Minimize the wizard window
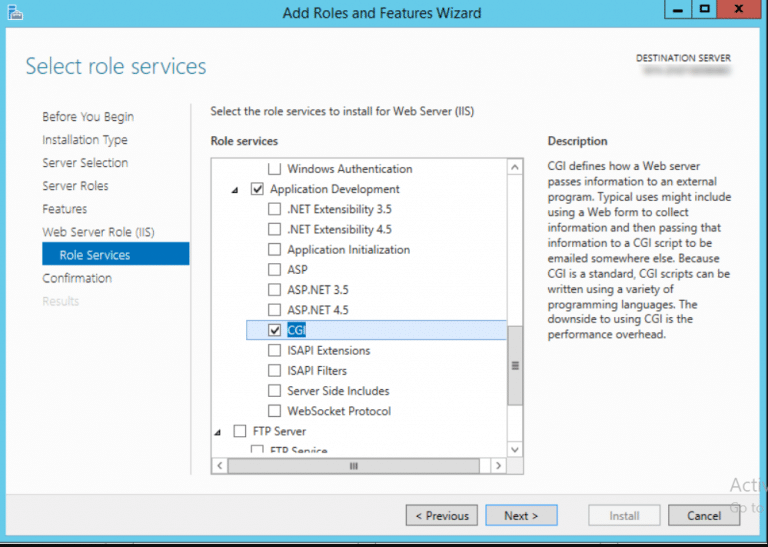This screenshot has height=547, width=768. coord(678,10)
